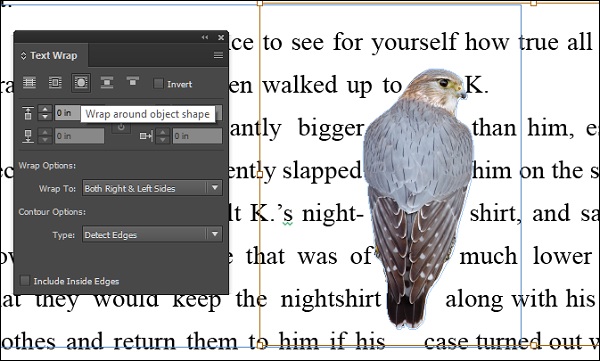Click the word "nightshirt" in the document
600x361 pixels.
(x=331, y=299)
